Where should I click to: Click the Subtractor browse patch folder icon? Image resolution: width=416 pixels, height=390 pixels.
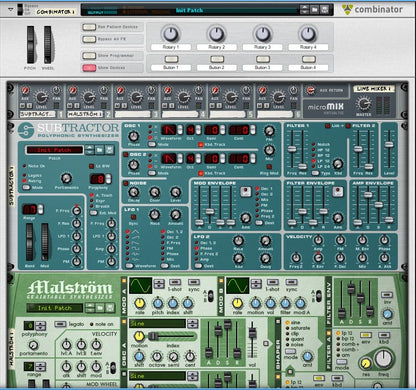tap(100, 150)
